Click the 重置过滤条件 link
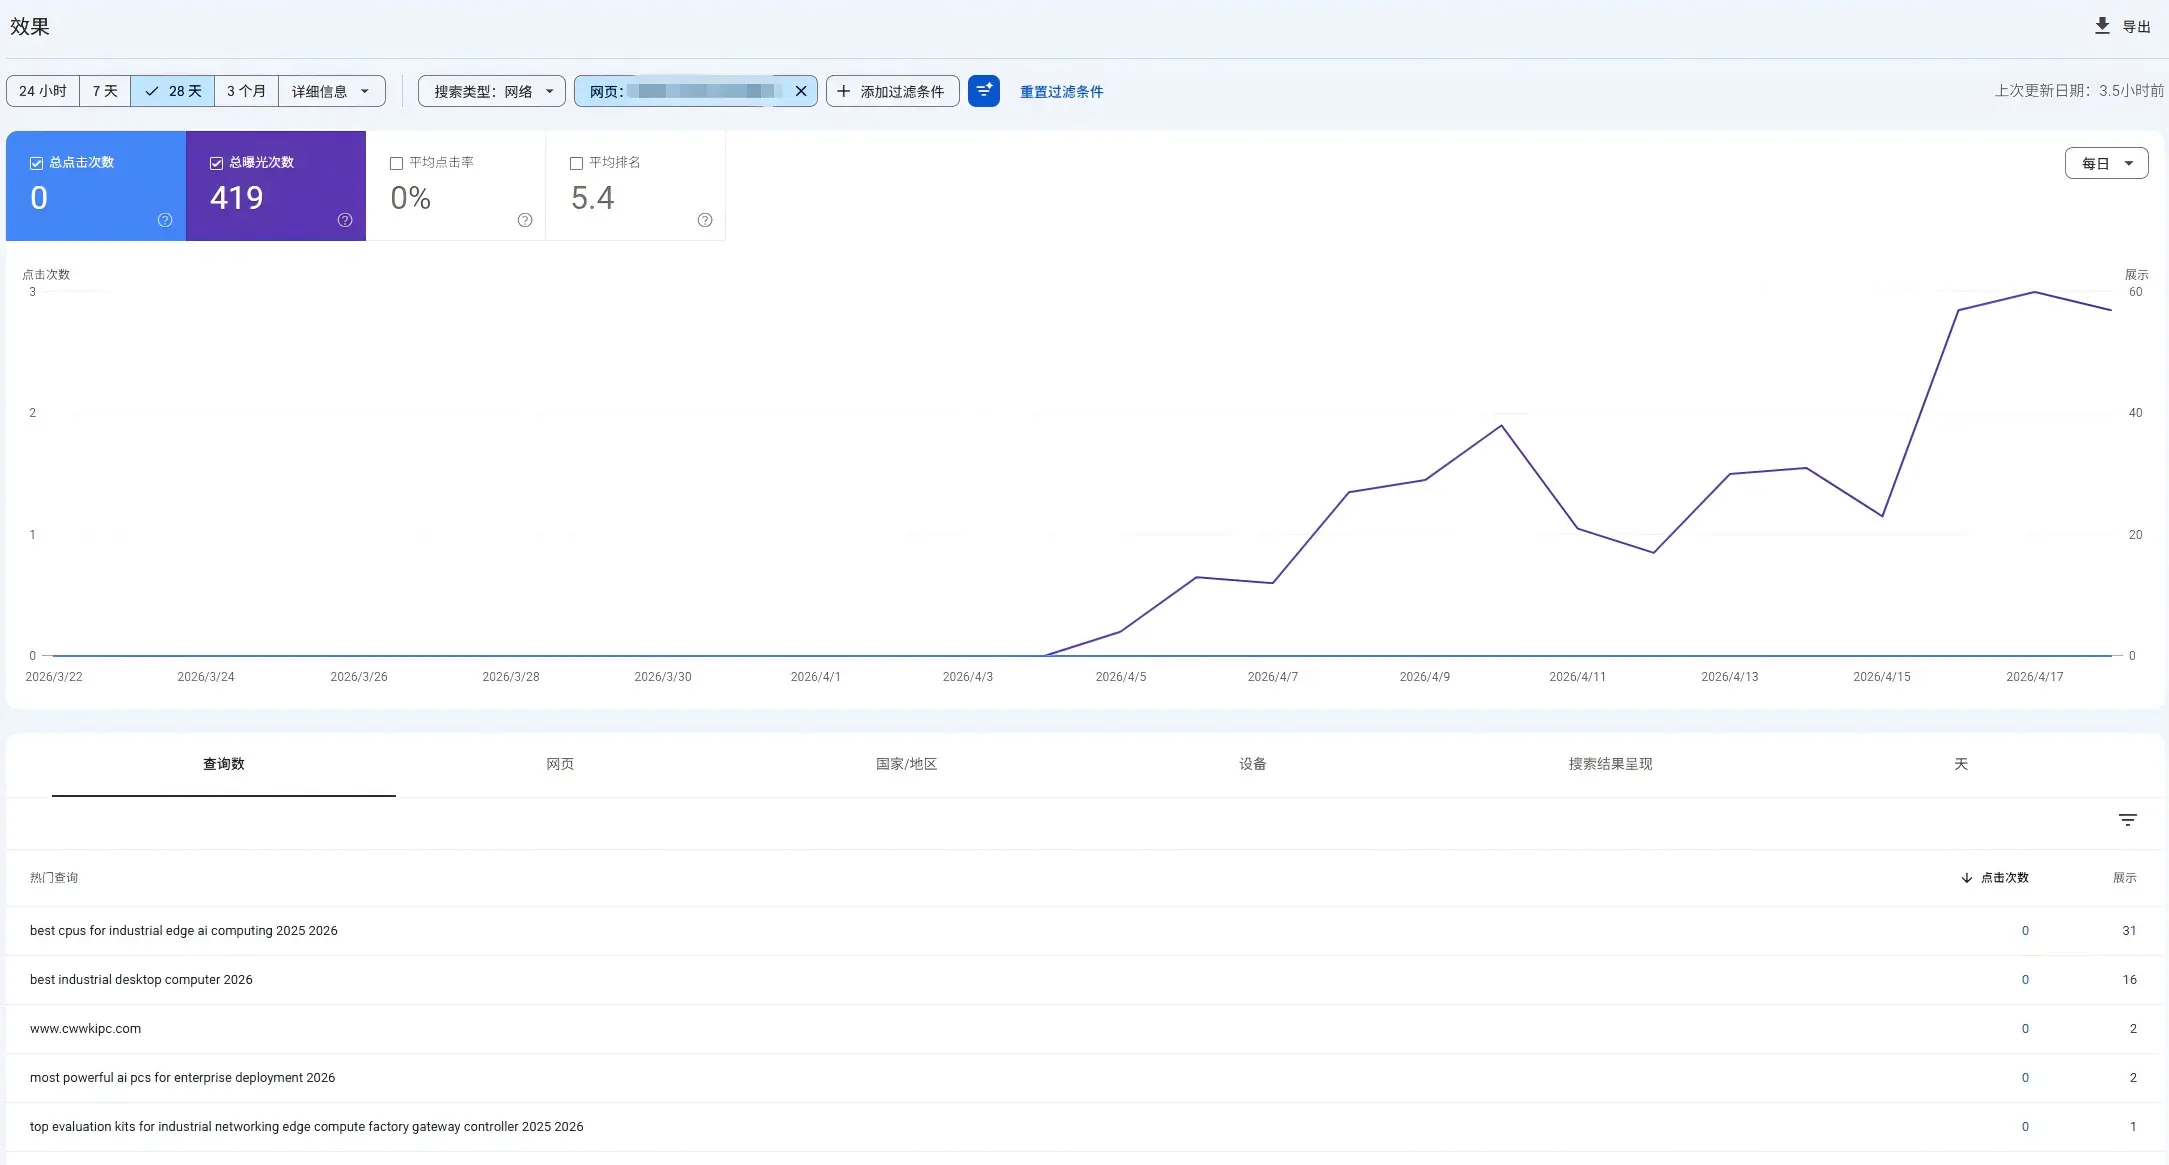Screen dimensions: 2169x1165 coord(1062,92)
